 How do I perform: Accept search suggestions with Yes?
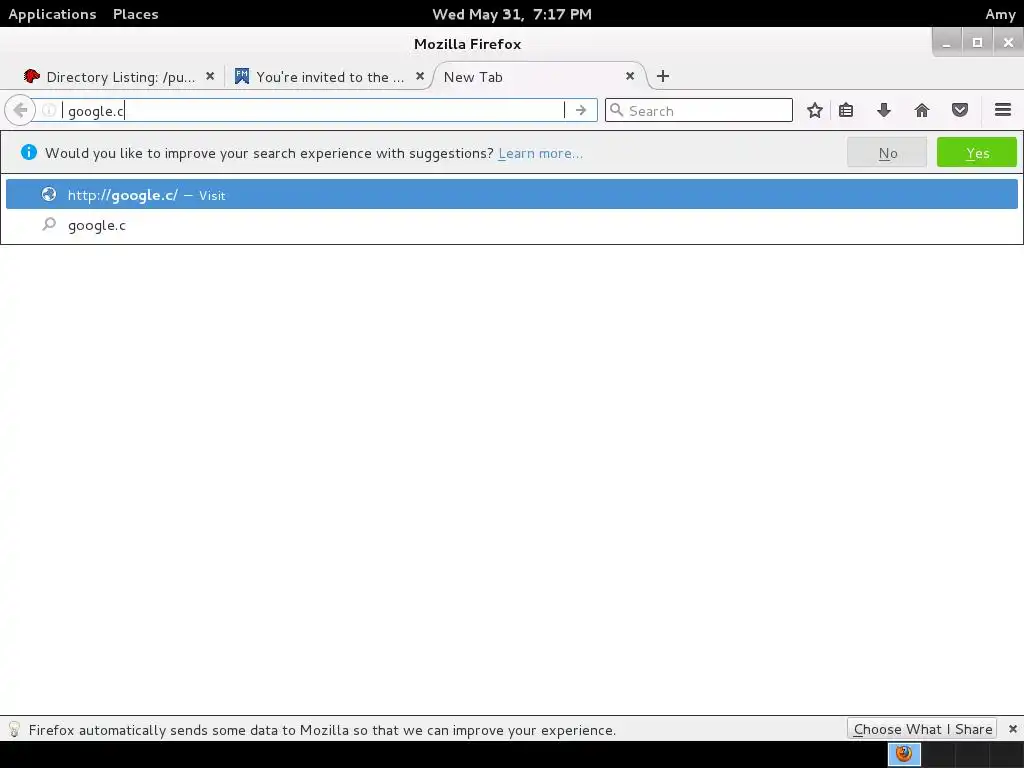coord(976,152)
